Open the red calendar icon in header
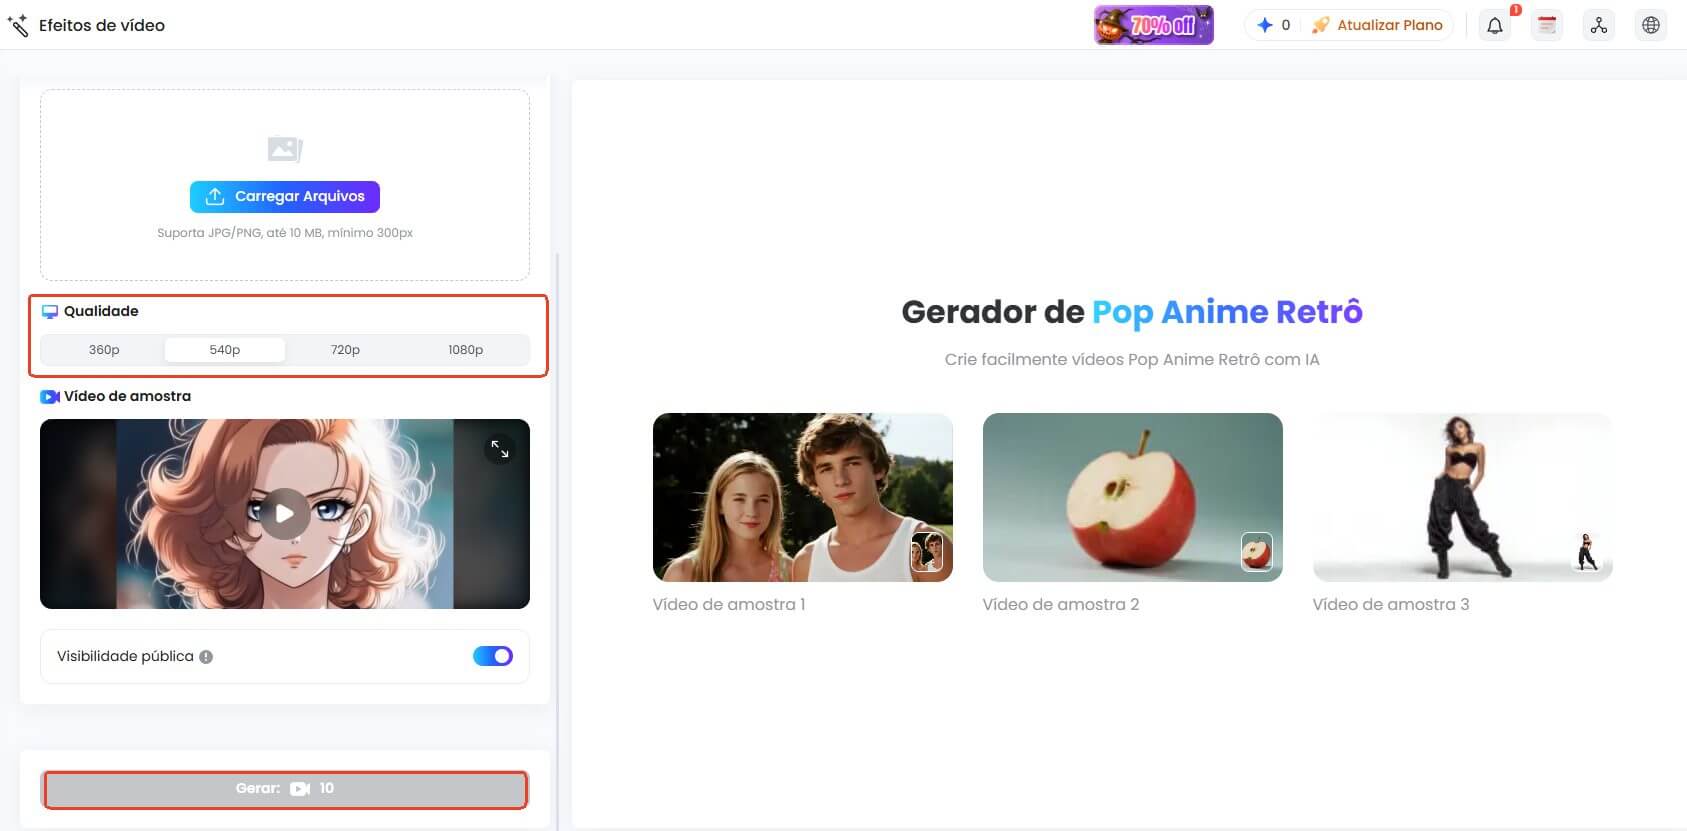1687x831 pixels. click(x=1547, y=26)
